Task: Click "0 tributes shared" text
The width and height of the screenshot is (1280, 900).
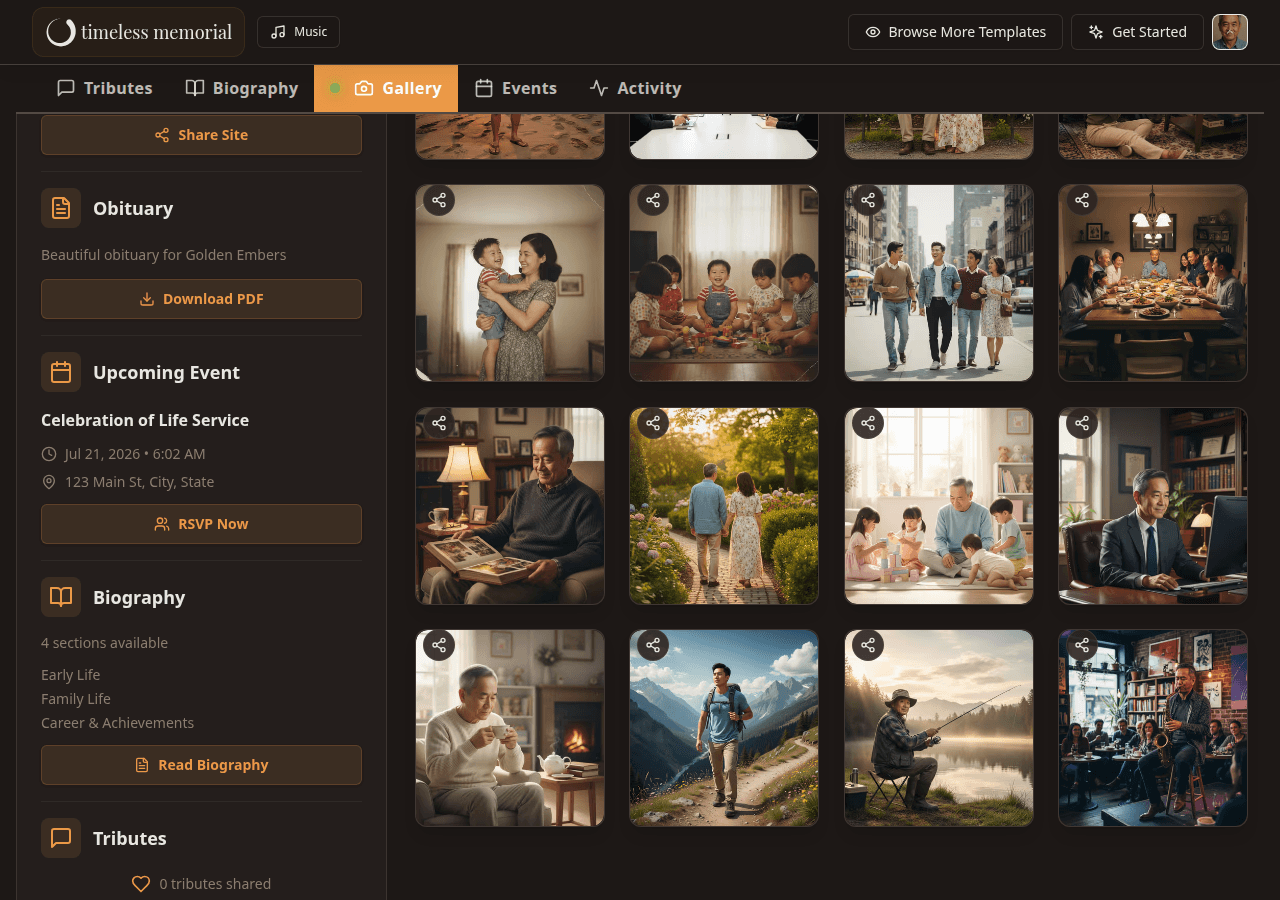Action: pos(215,884)
